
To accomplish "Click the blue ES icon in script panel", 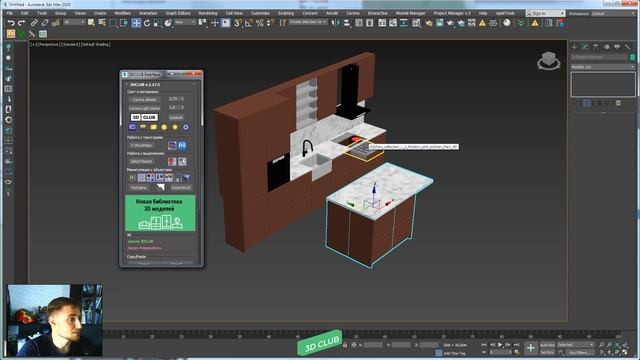I will pyautogui.click(x=132, y=127).
